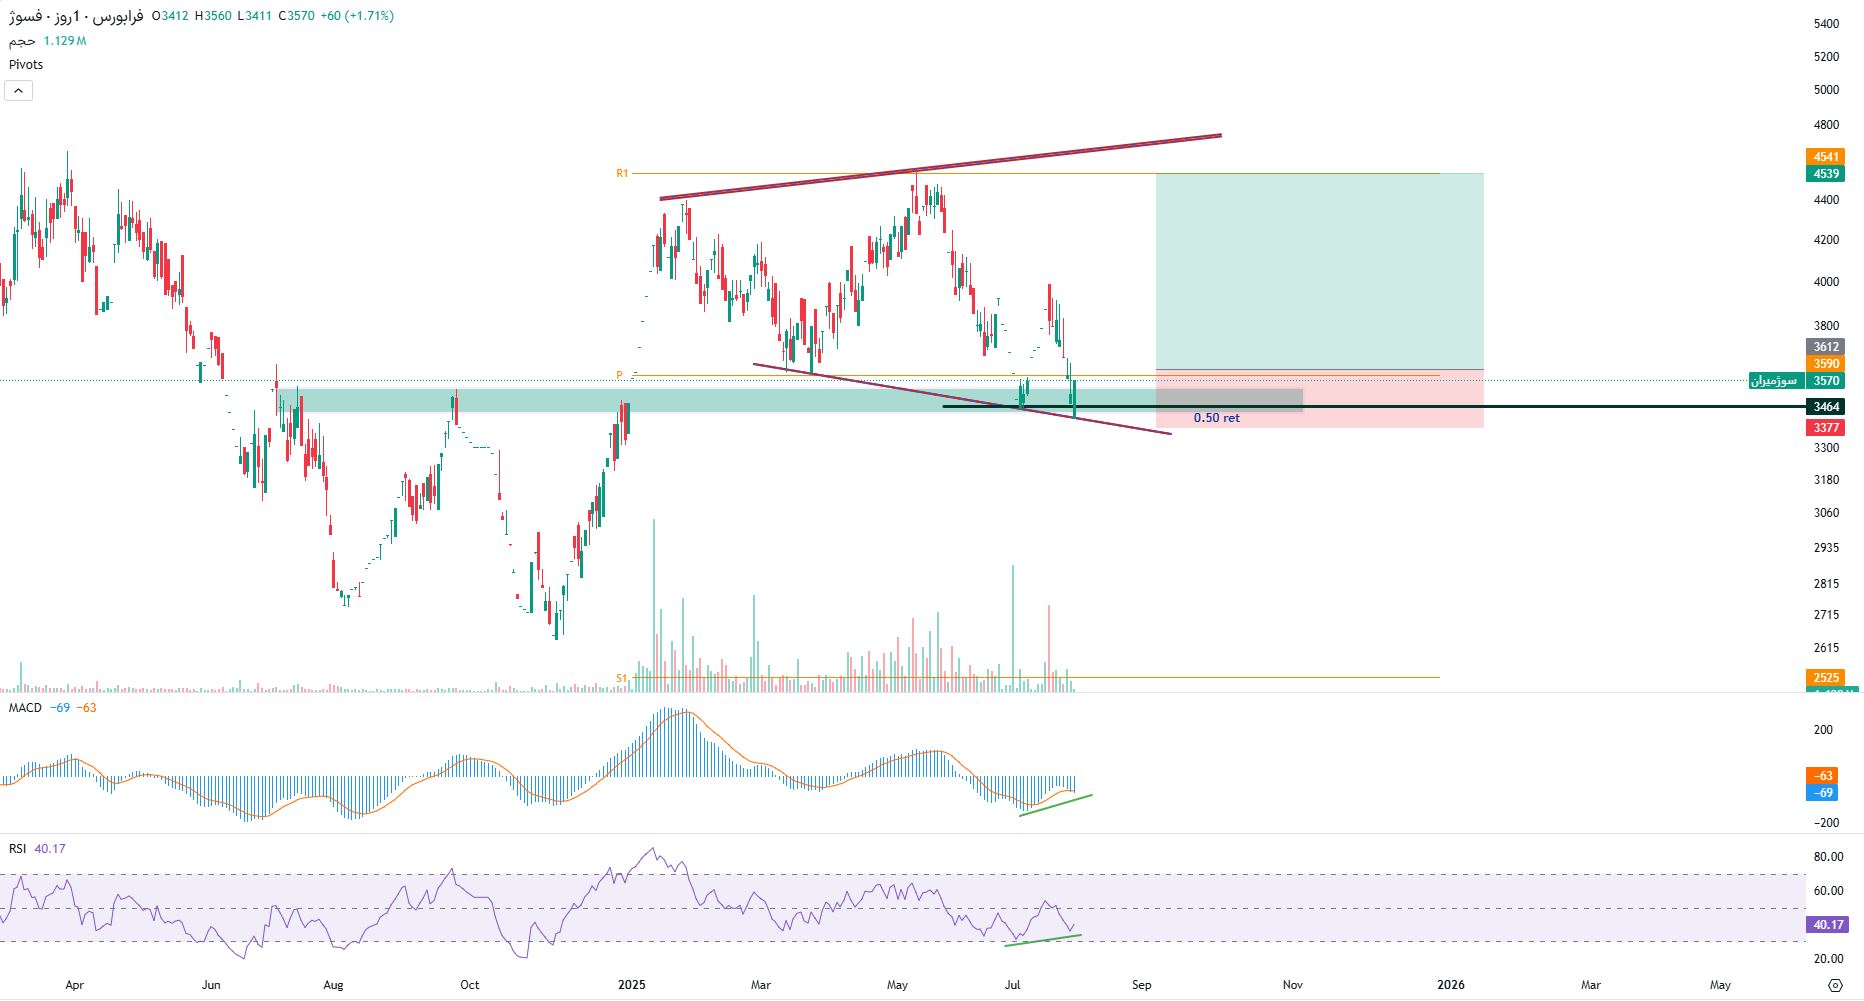
Task: Click the 3590 orange price label
Action: (1826, 364)
